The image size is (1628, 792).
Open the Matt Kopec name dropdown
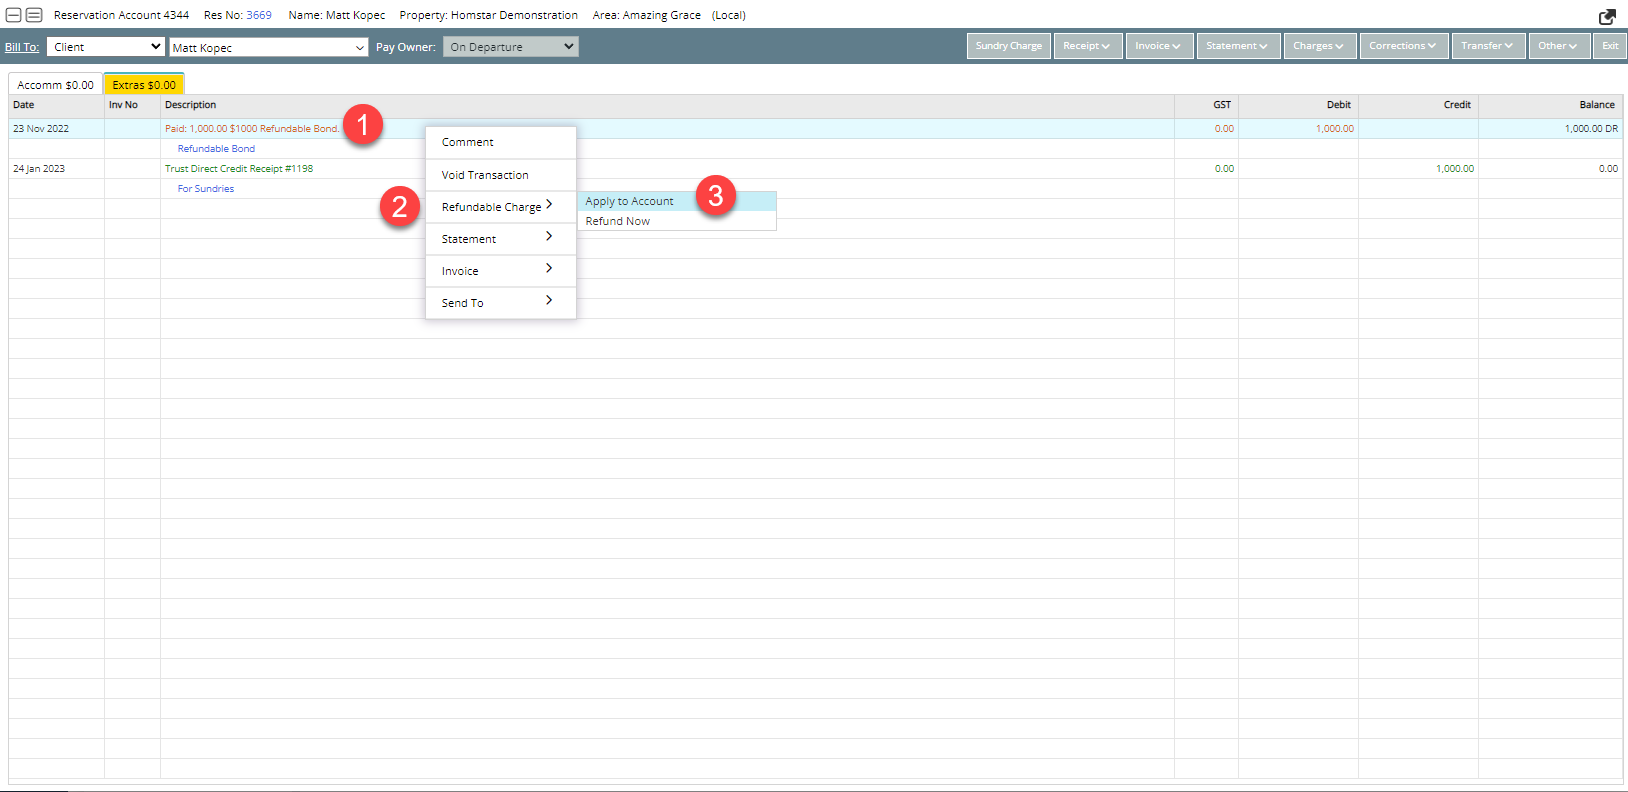click(x=268, y=48)
